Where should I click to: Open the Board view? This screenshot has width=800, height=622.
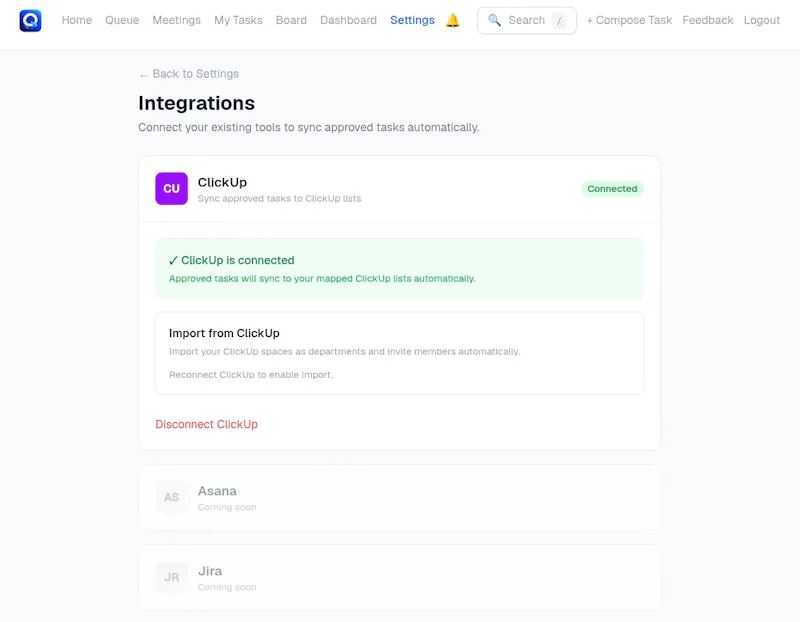click(291, 20)
